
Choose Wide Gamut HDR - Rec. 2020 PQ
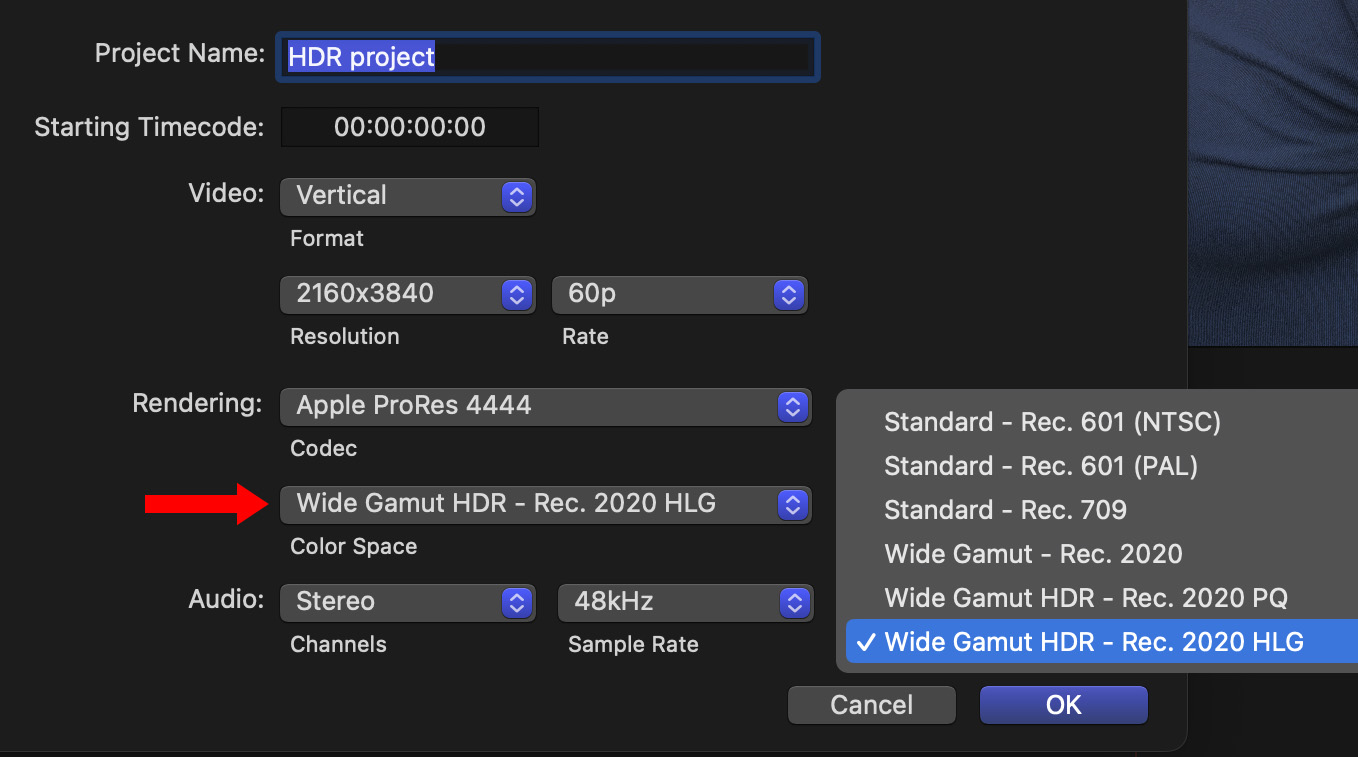click(x=1085, y=598)
